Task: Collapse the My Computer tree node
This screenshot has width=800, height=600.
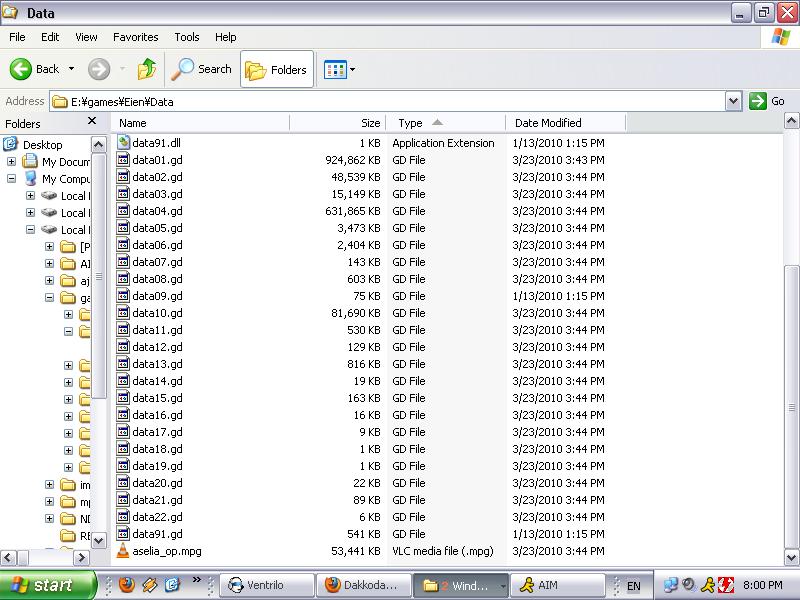Action: click(x=11, y=179)
